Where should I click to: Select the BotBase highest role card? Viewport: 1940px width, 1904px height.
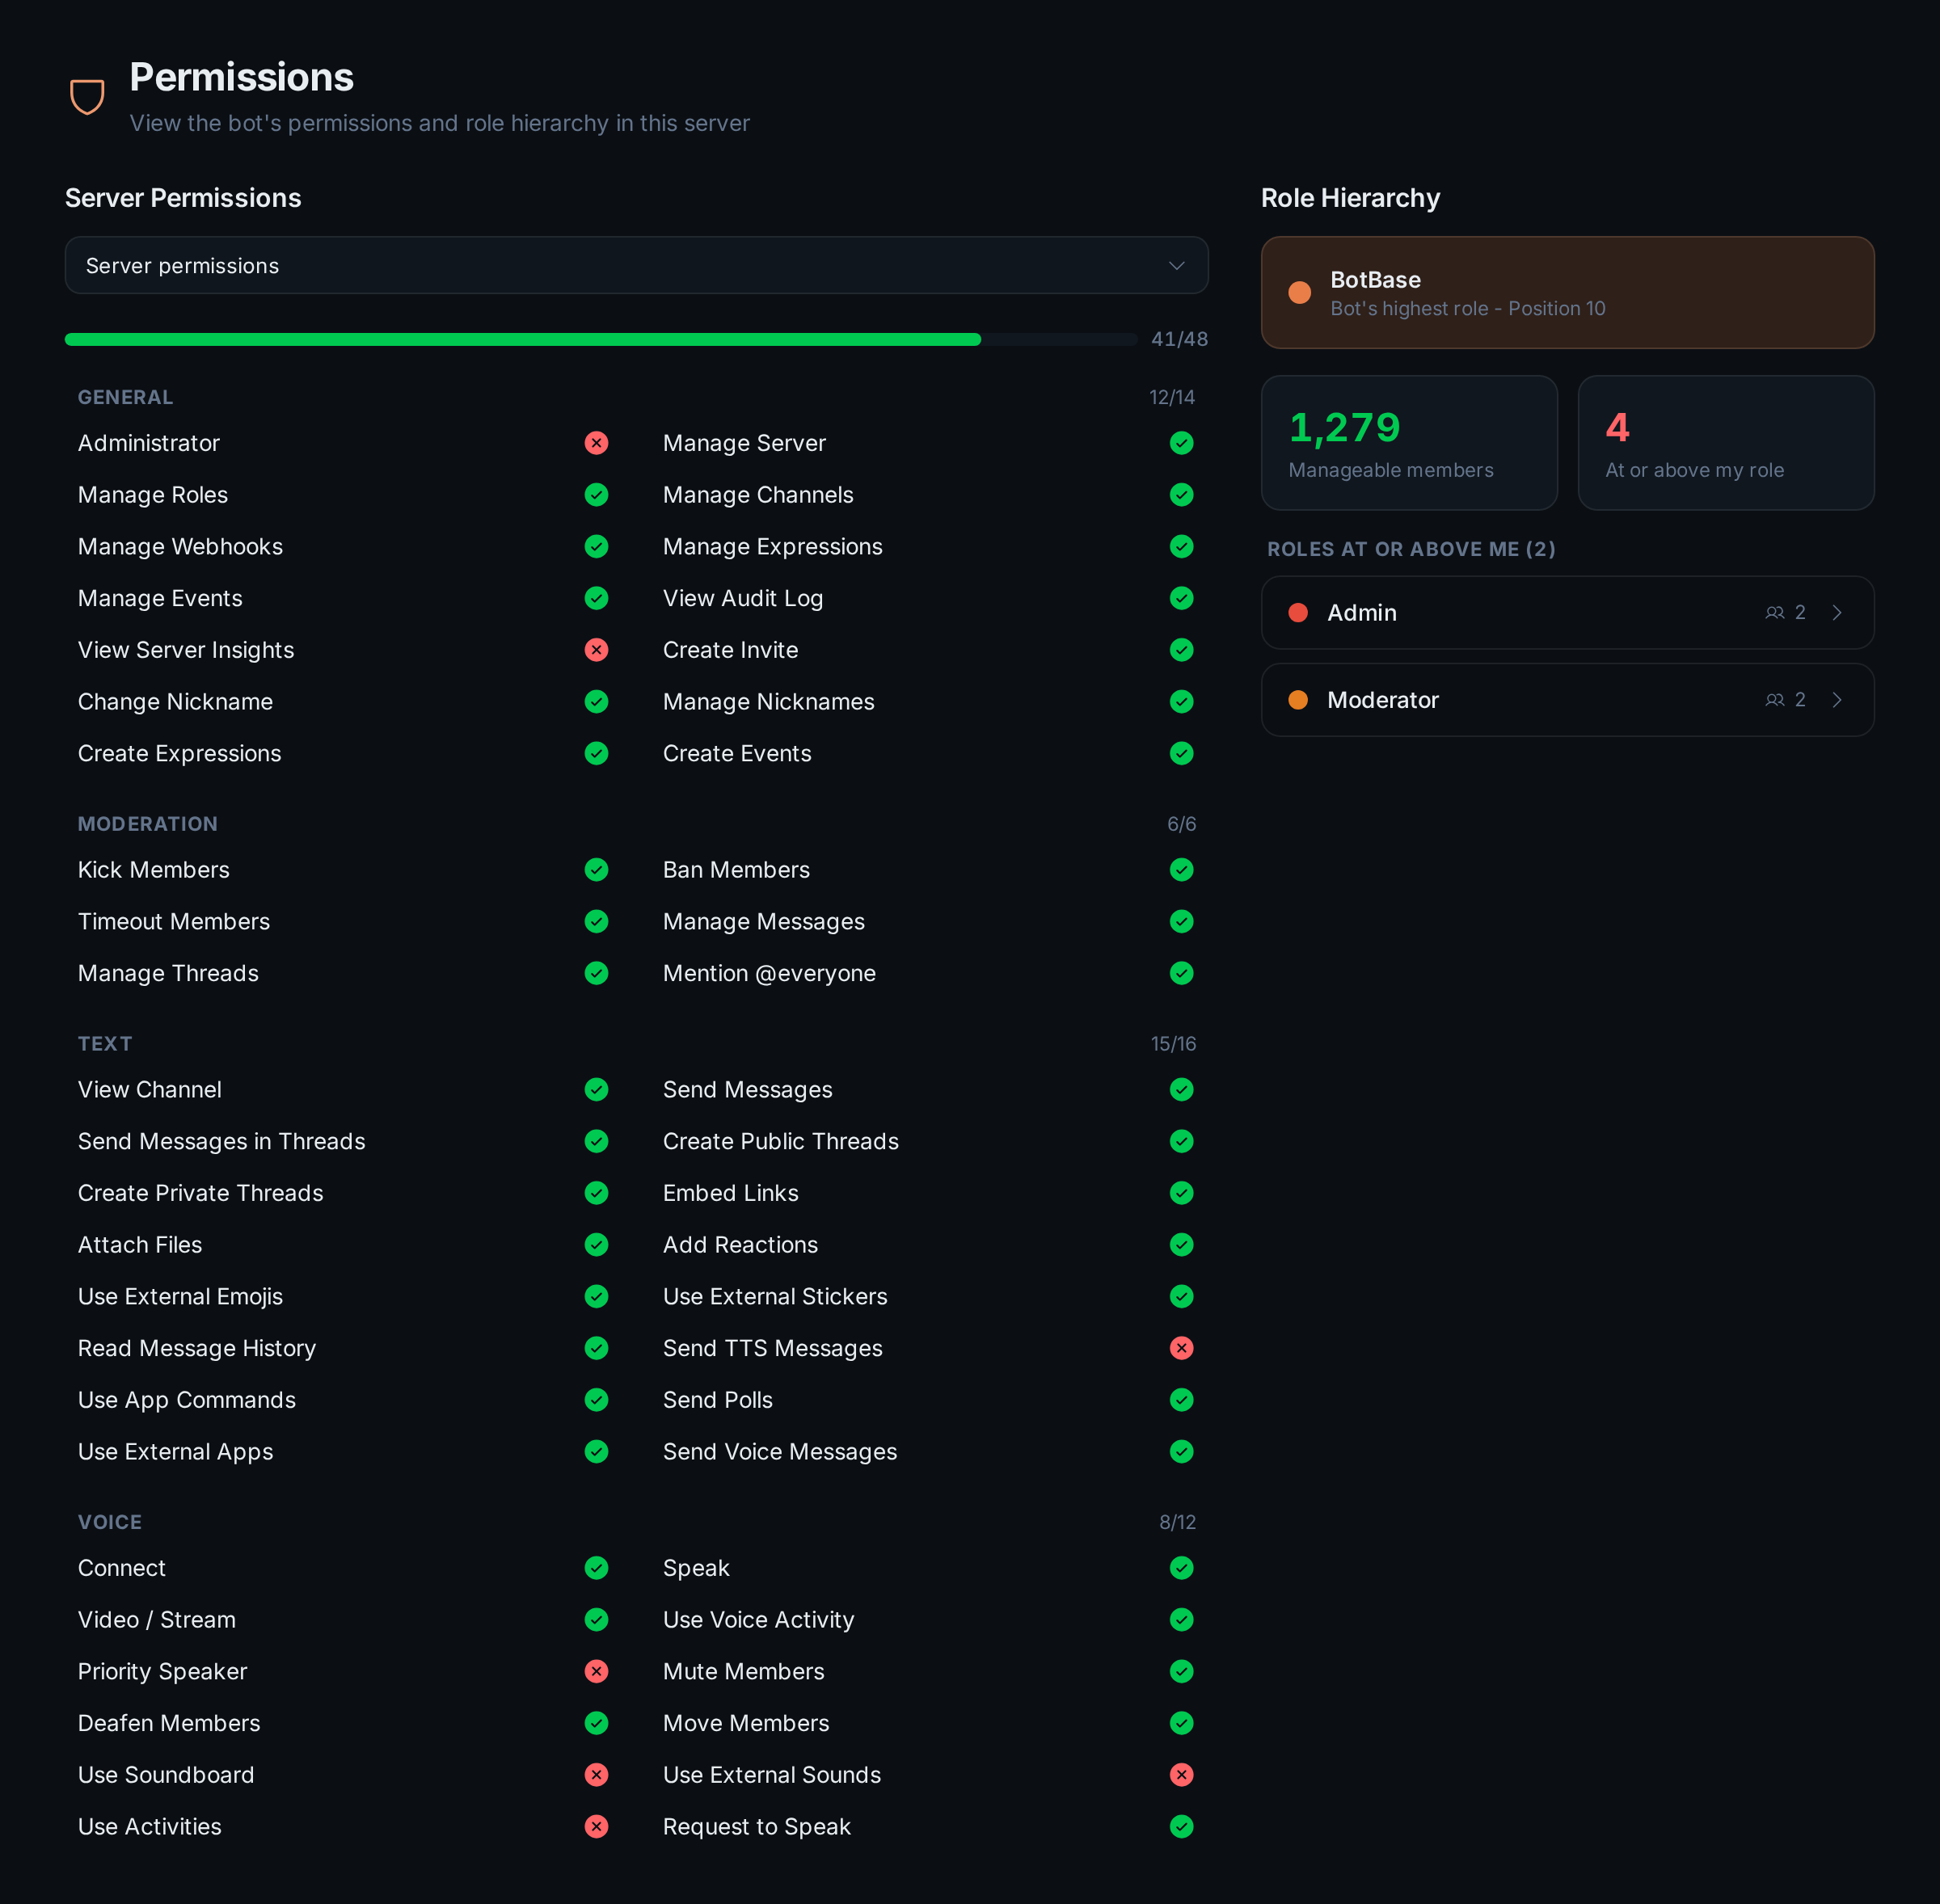click(x=1567, y=293)
